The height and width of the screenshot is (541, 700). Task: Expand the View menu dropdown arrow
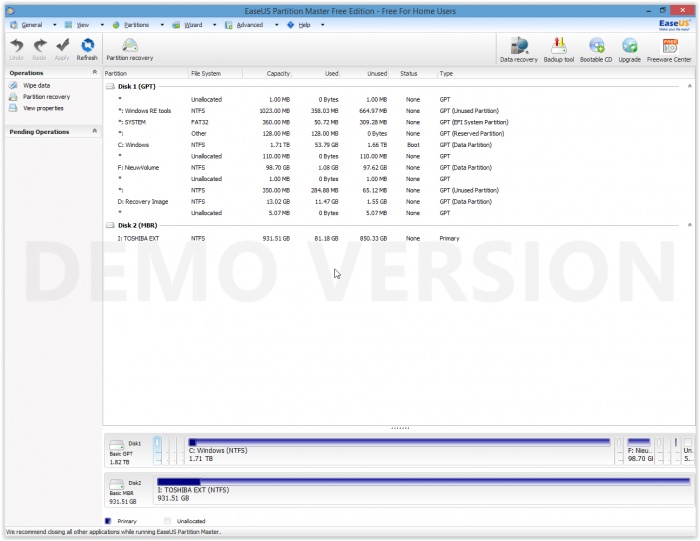(102, 25)
